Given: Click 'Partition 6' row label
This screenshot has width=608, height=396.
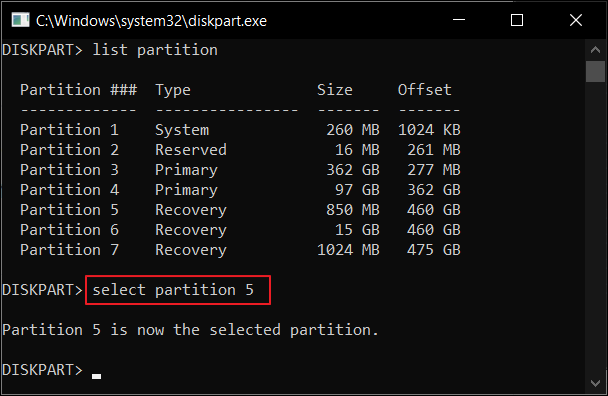Looking at the screenshot, I should coord(69,230).
